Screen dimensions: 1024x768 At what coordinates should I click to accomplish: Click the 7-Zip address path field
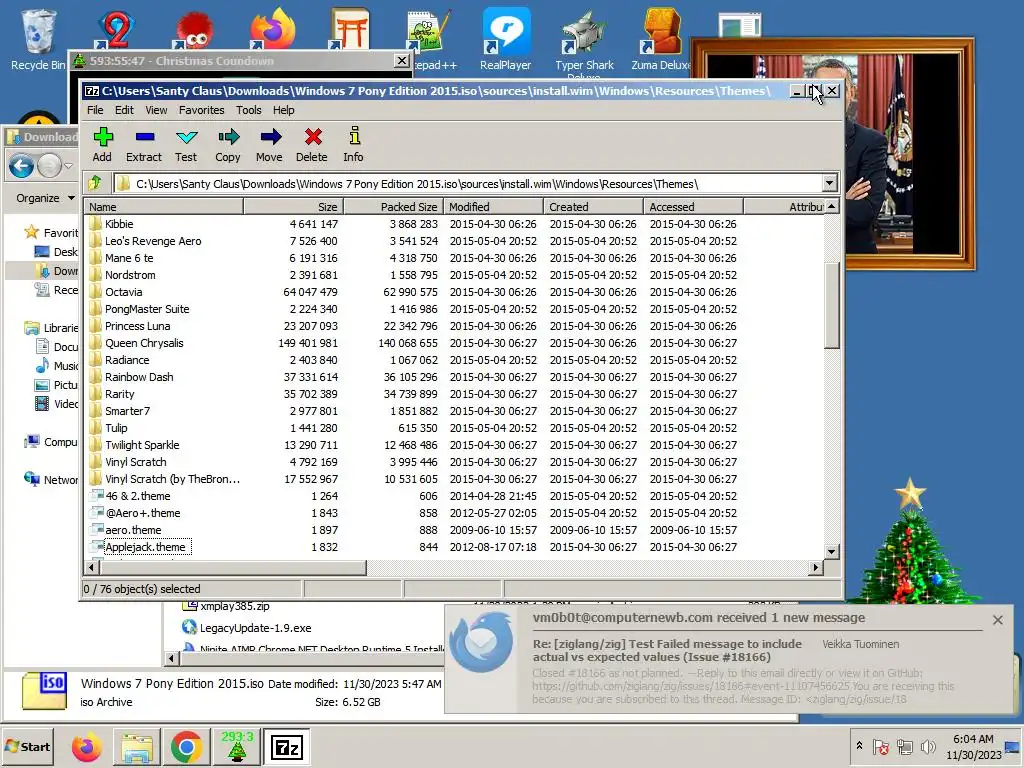[x=467, y=184]
